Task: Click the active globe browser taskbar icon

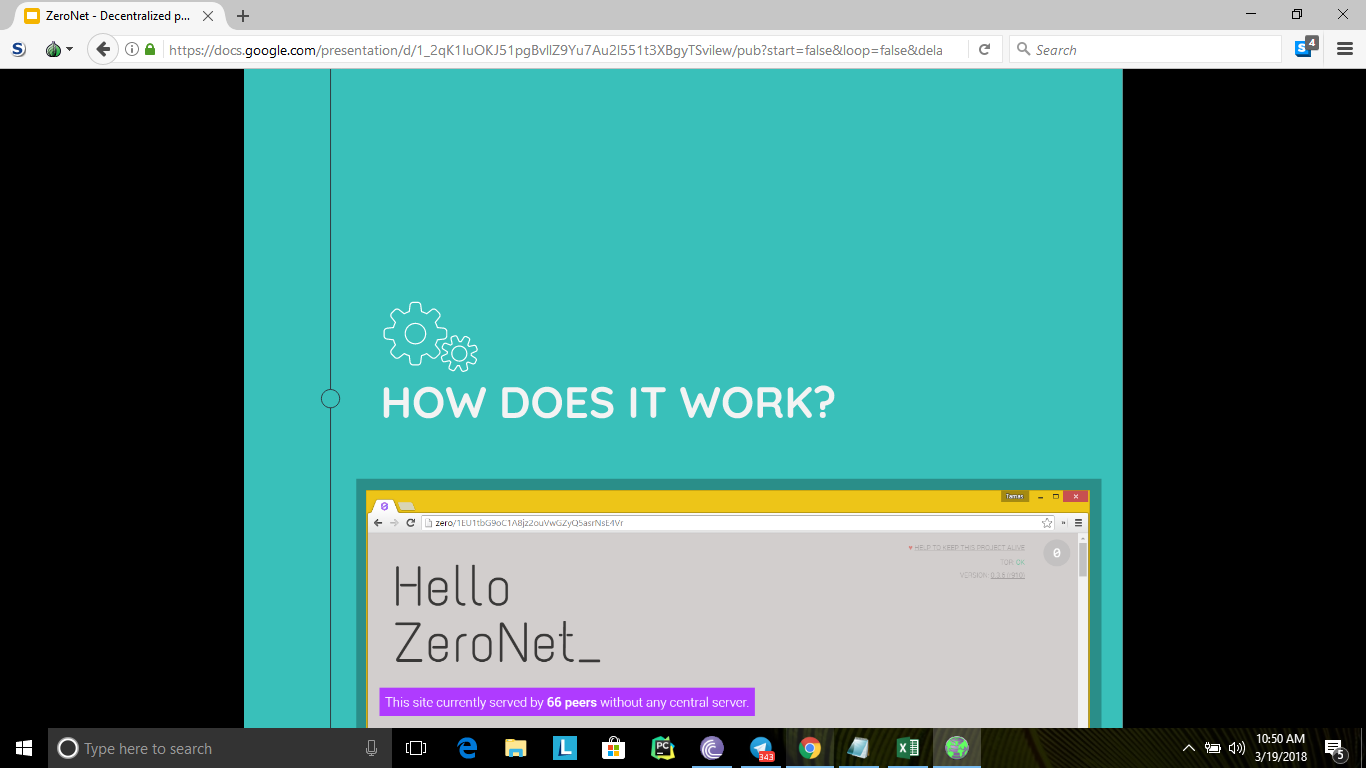Action: [x=957, y=748]
